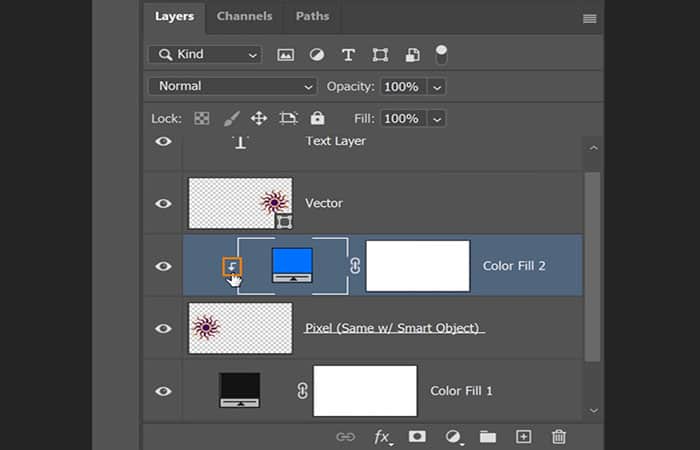Add a layer mask icon
This screenshot has width=700, height=450.
[417, 436]
